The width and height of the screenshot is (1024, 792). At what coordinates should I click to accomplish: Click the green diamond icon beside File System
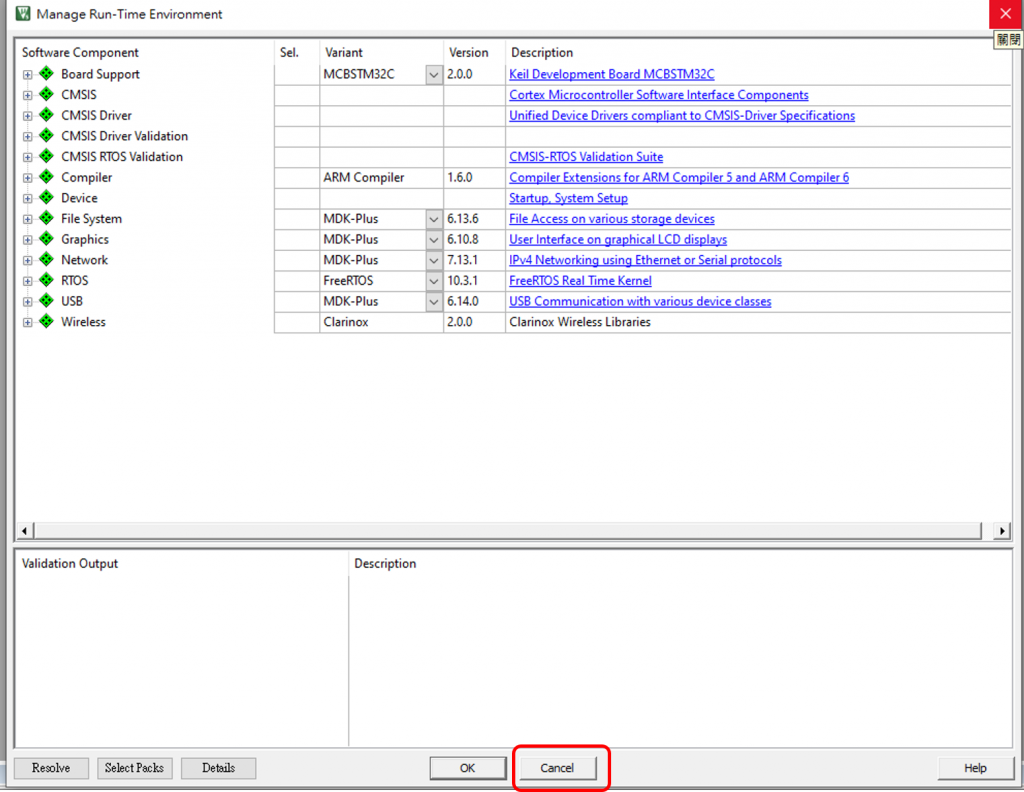[46, 217]
